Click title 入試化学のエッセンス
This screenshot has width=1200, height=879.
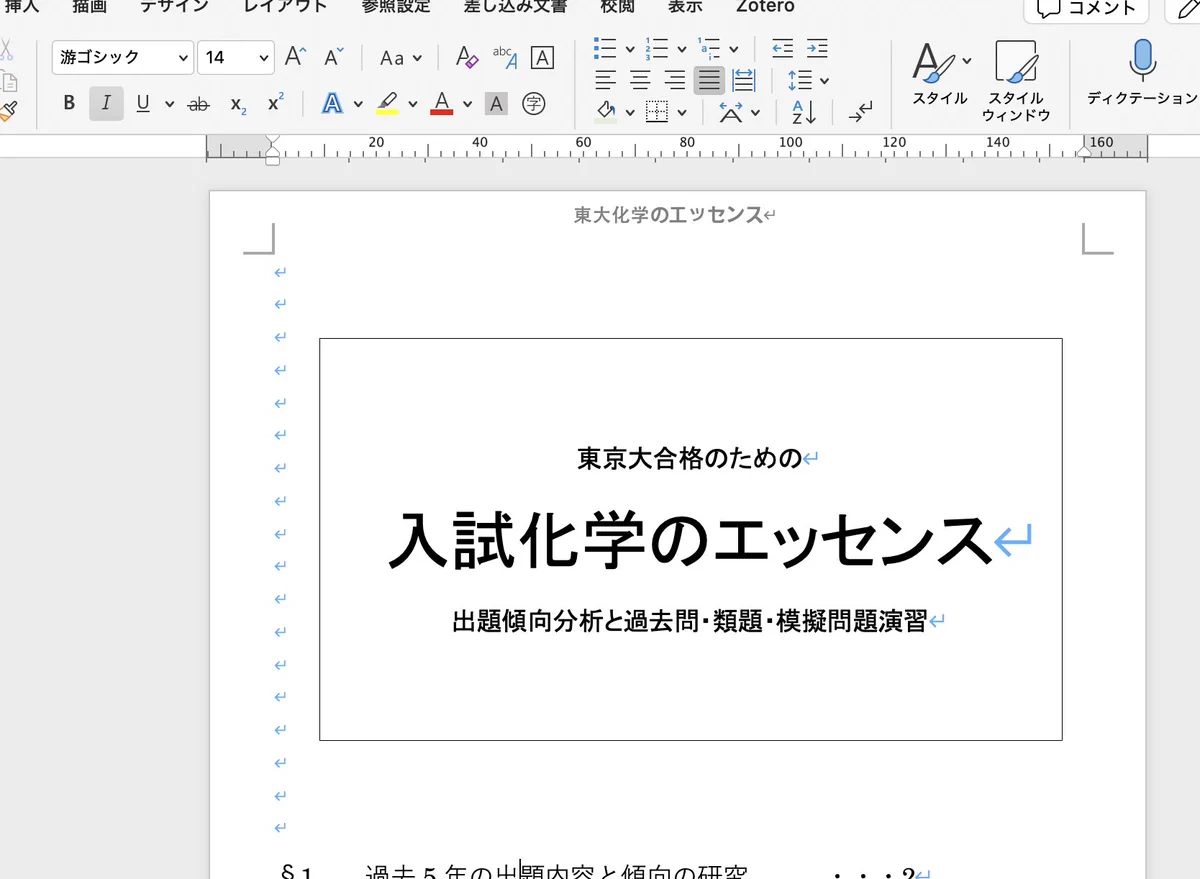point(690,540)
